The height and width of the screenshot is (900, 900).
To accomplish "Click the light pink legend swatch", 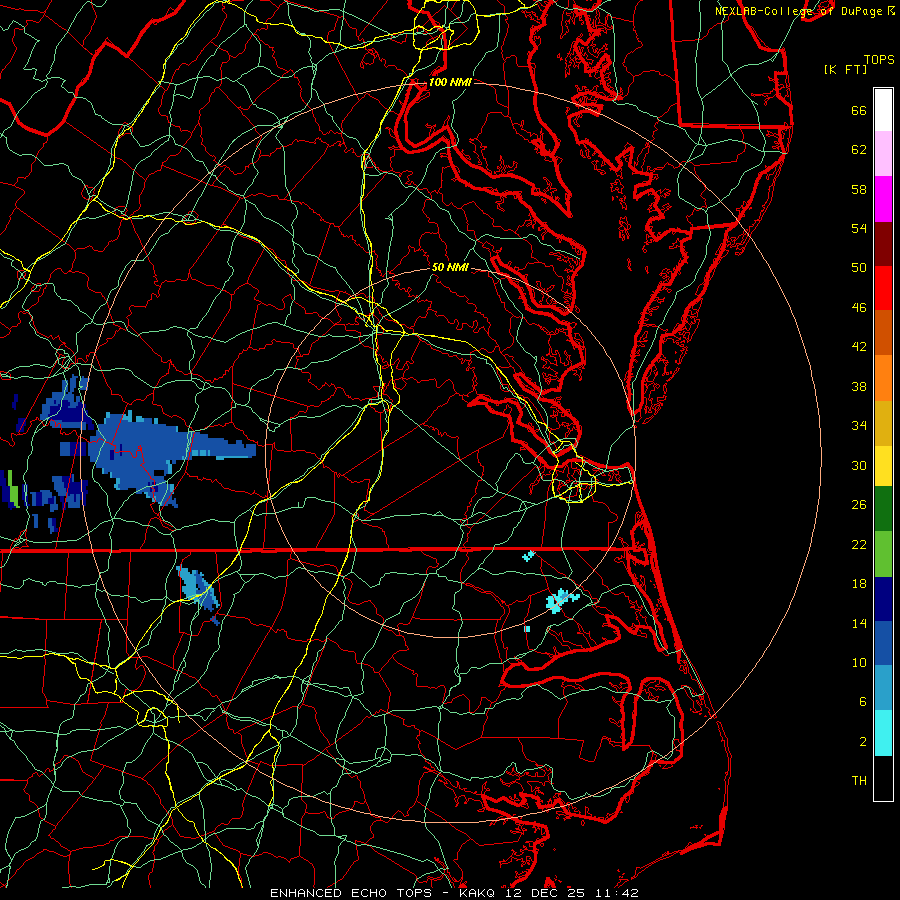I will point(883,154).
